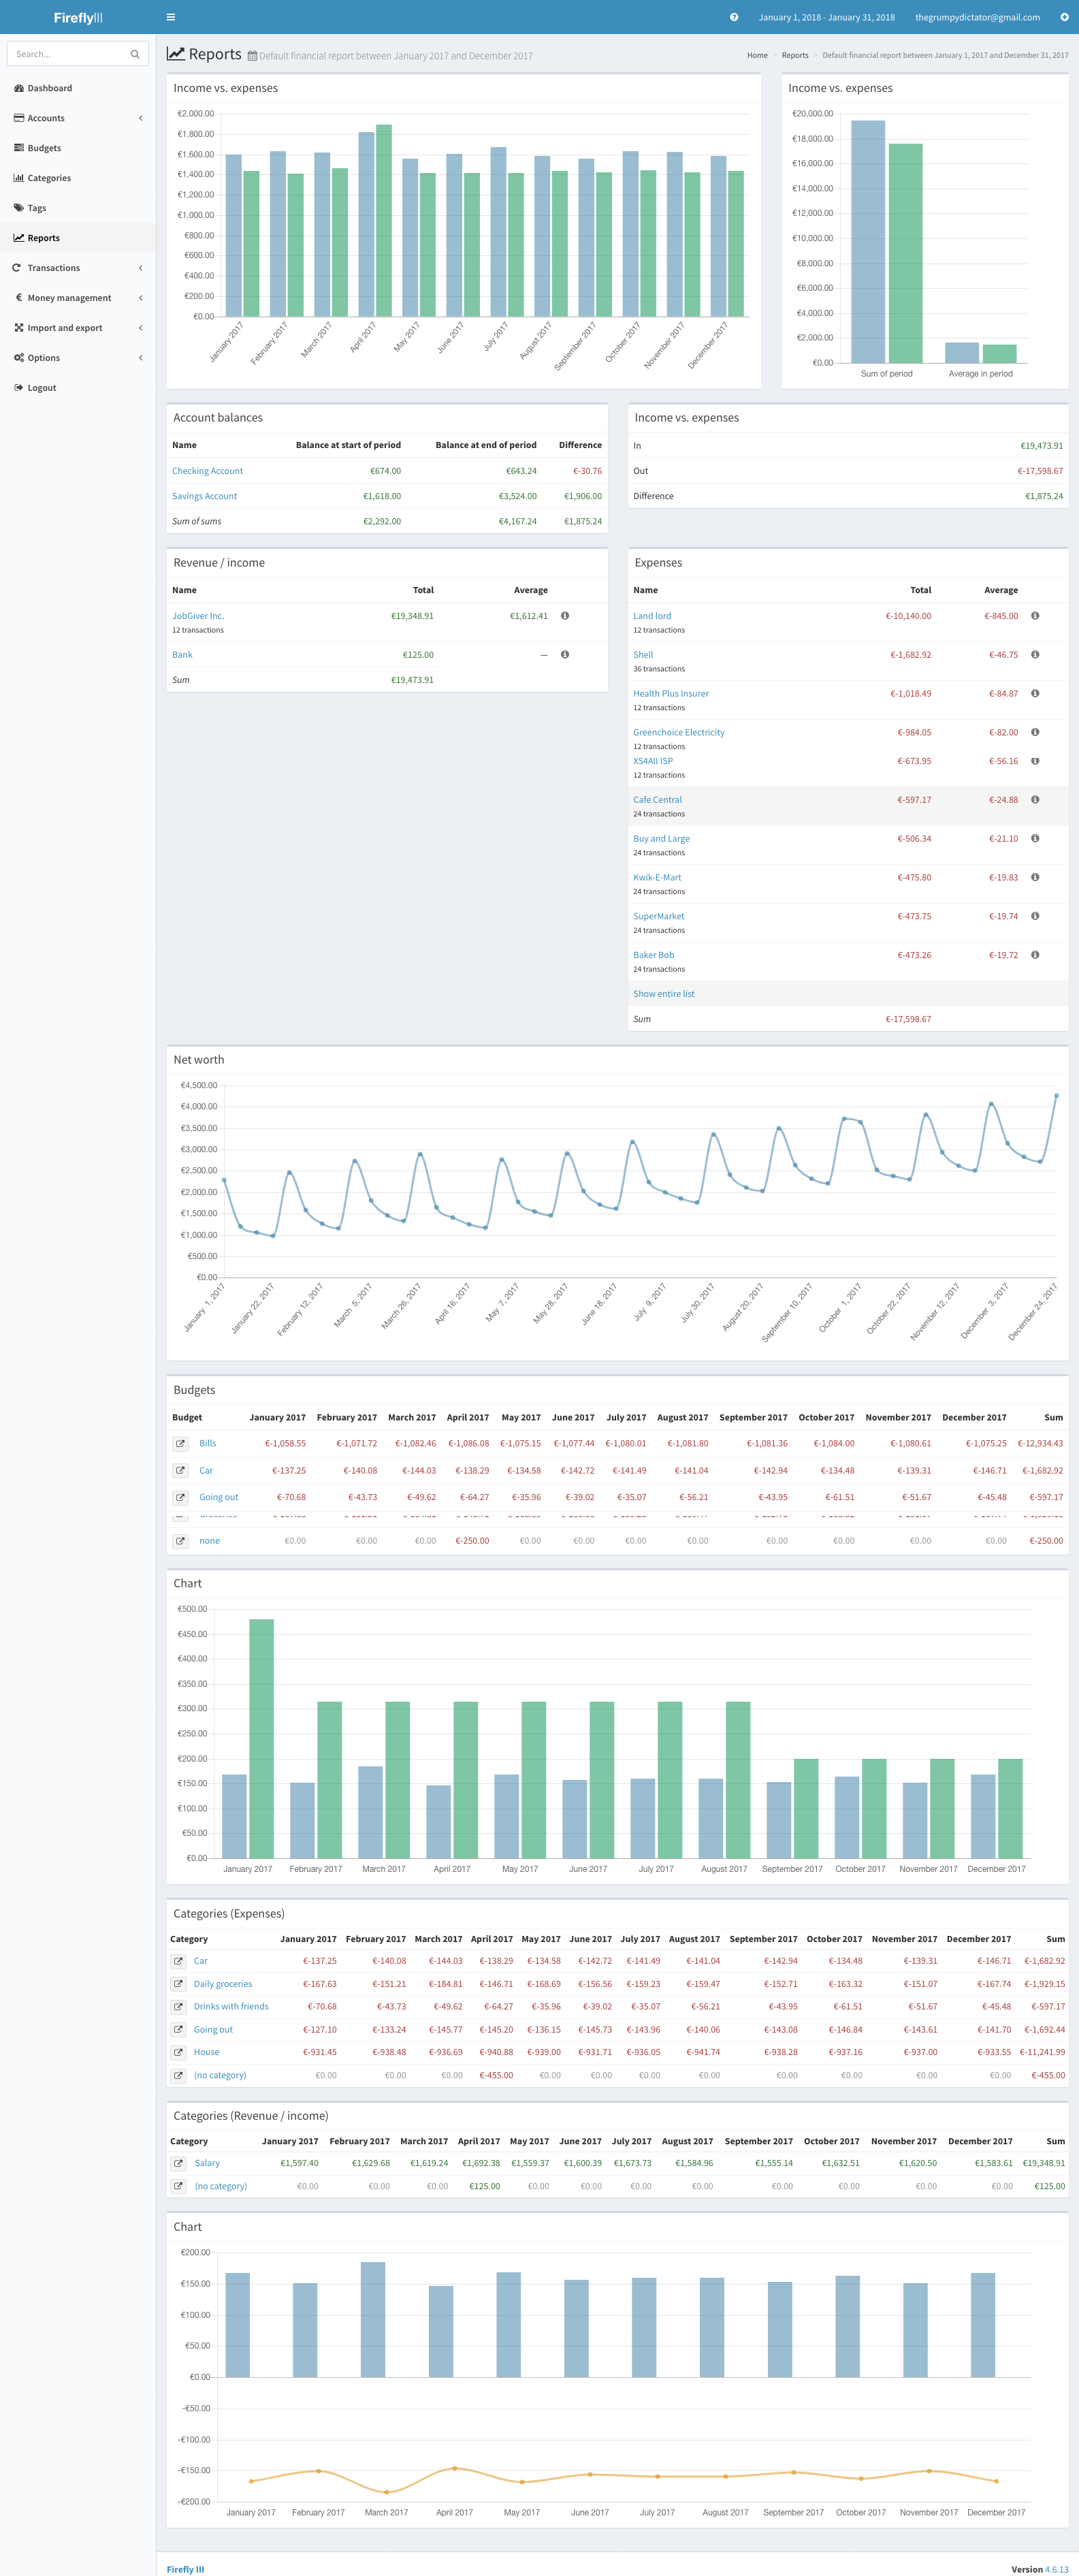The height and width of the screenshot is (2576, 1079).
Task: Click the search magnifier icon
Action: tap(135, 54)
